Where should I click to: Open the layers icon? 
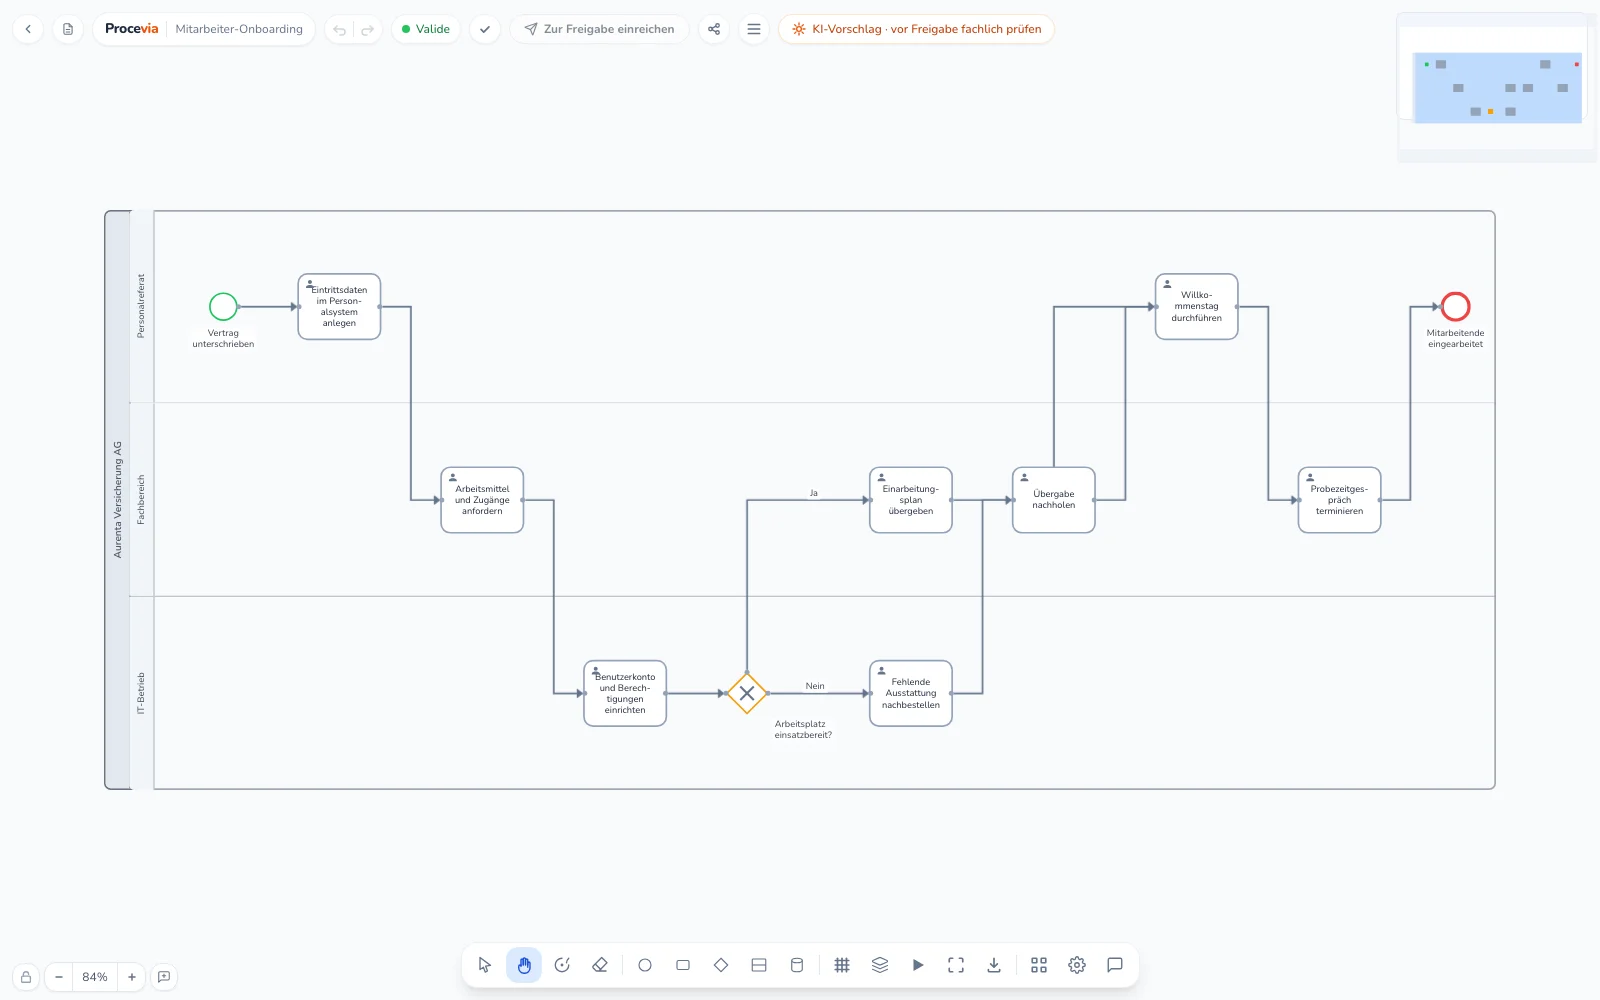[880, 965]
